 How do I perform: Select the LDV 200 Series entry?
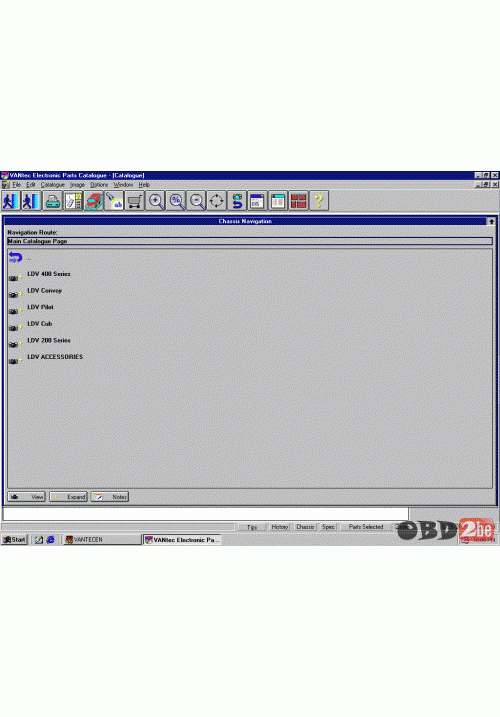click(49, 340)
